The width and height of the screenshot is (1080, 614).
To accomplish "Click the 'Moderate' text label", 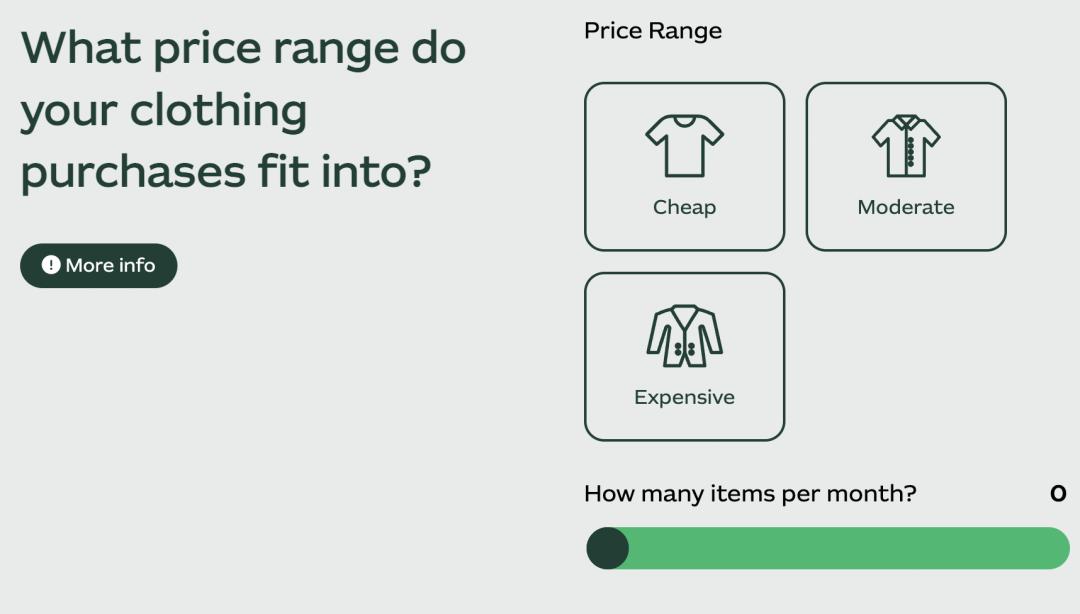I will click(x=906, y=207).
